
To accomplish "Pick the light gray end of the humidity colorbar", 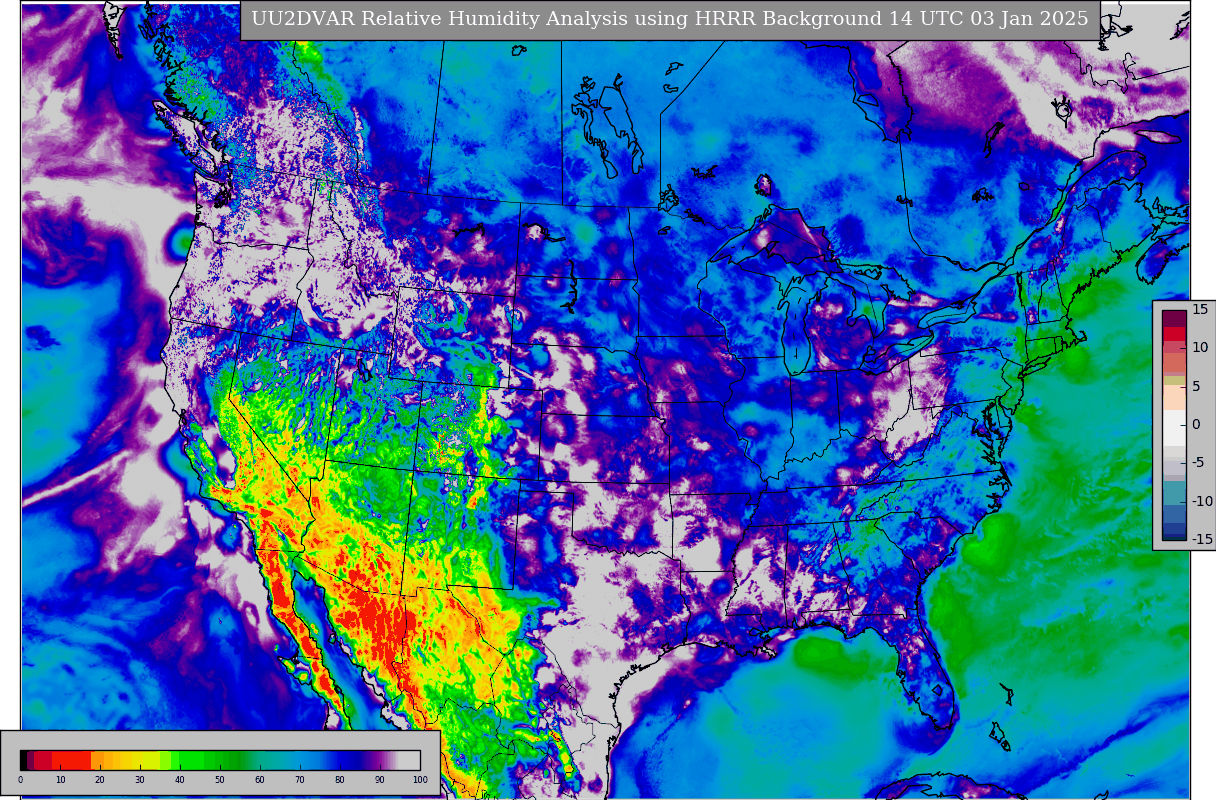I will tap(409, 760).
